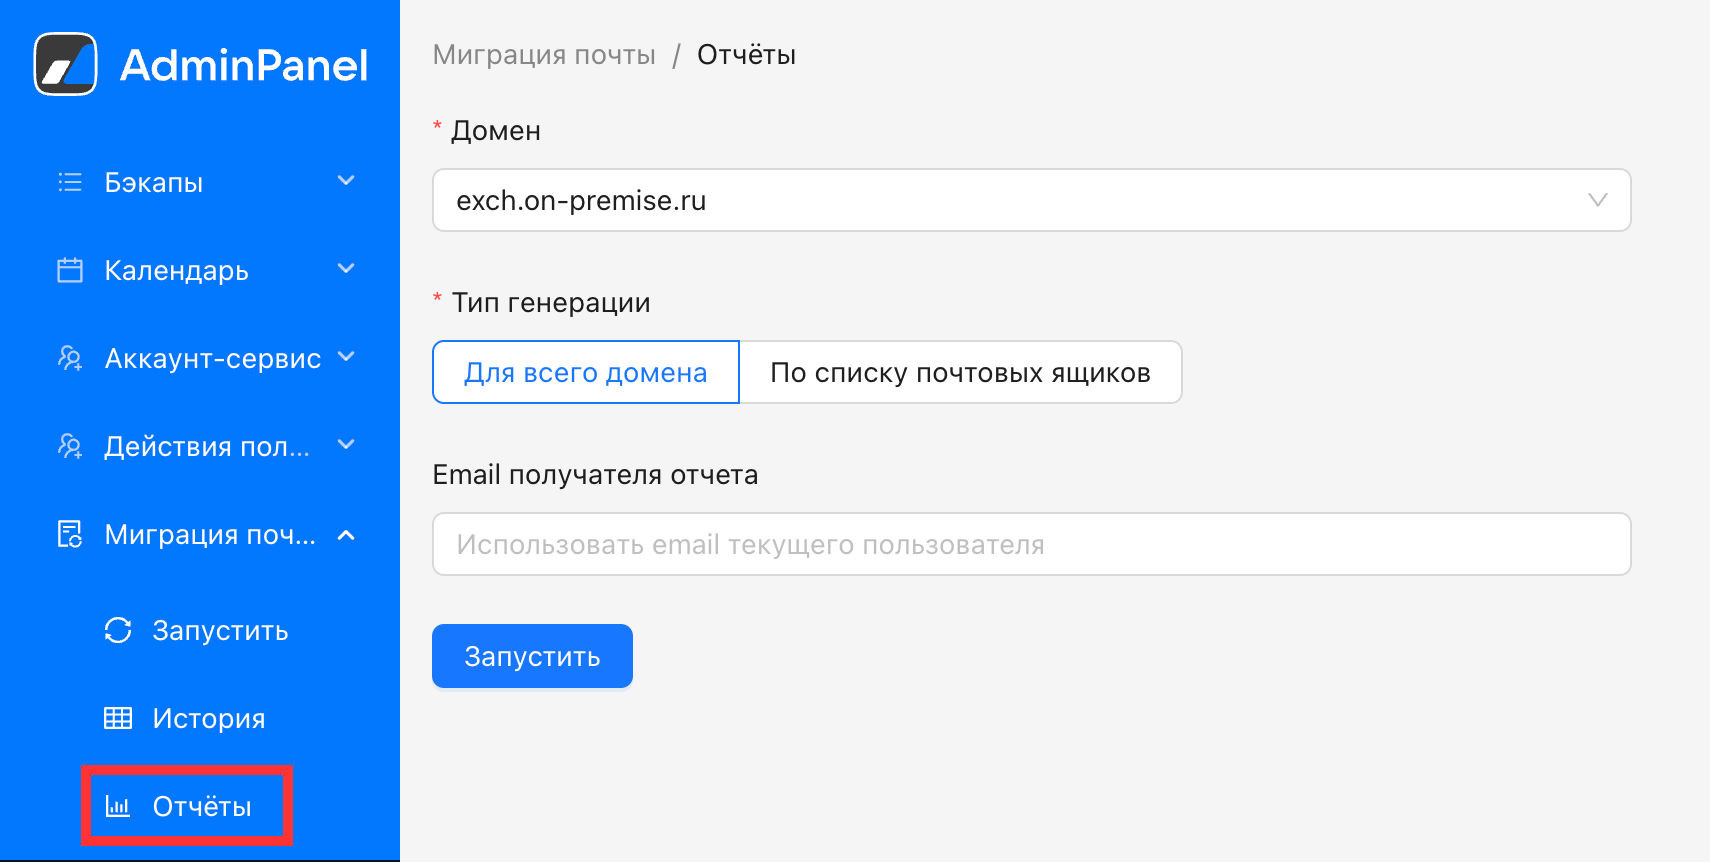The height and width of the screenshot is (862, 1710).
Task: Choose По списку почтовых ящиков option
Action: (x=960, y=372)
